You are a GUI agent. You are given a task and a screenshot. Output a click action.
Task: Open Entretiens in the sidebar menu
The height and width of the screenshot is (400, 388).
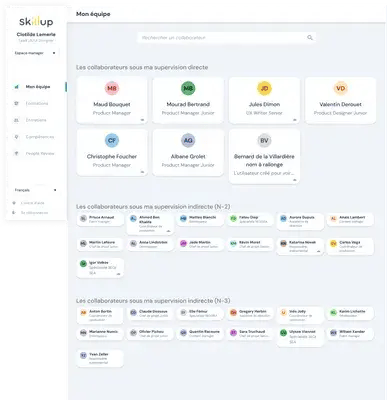point(36,120)
